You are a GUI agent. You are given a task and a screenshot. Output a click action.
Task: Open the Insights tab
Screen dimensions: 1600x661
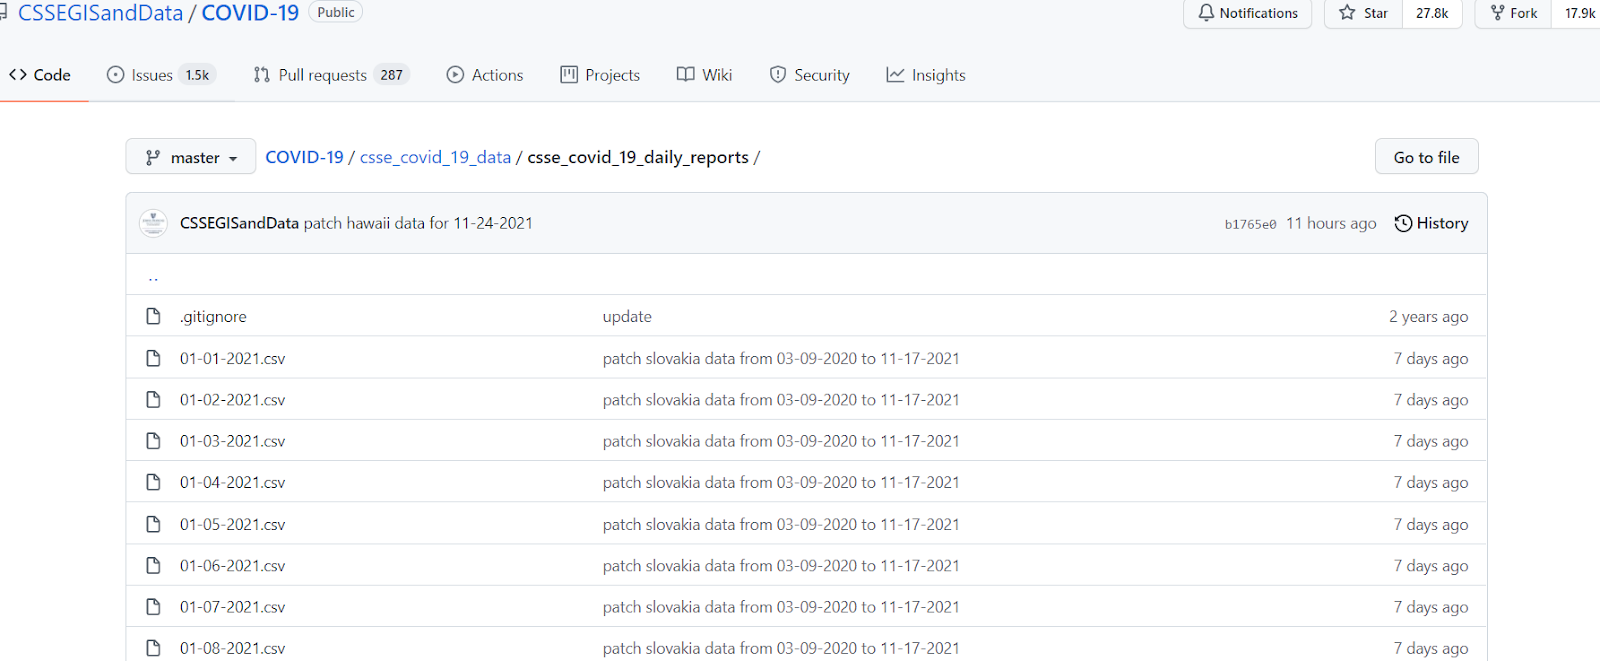[x=926, y=75]
